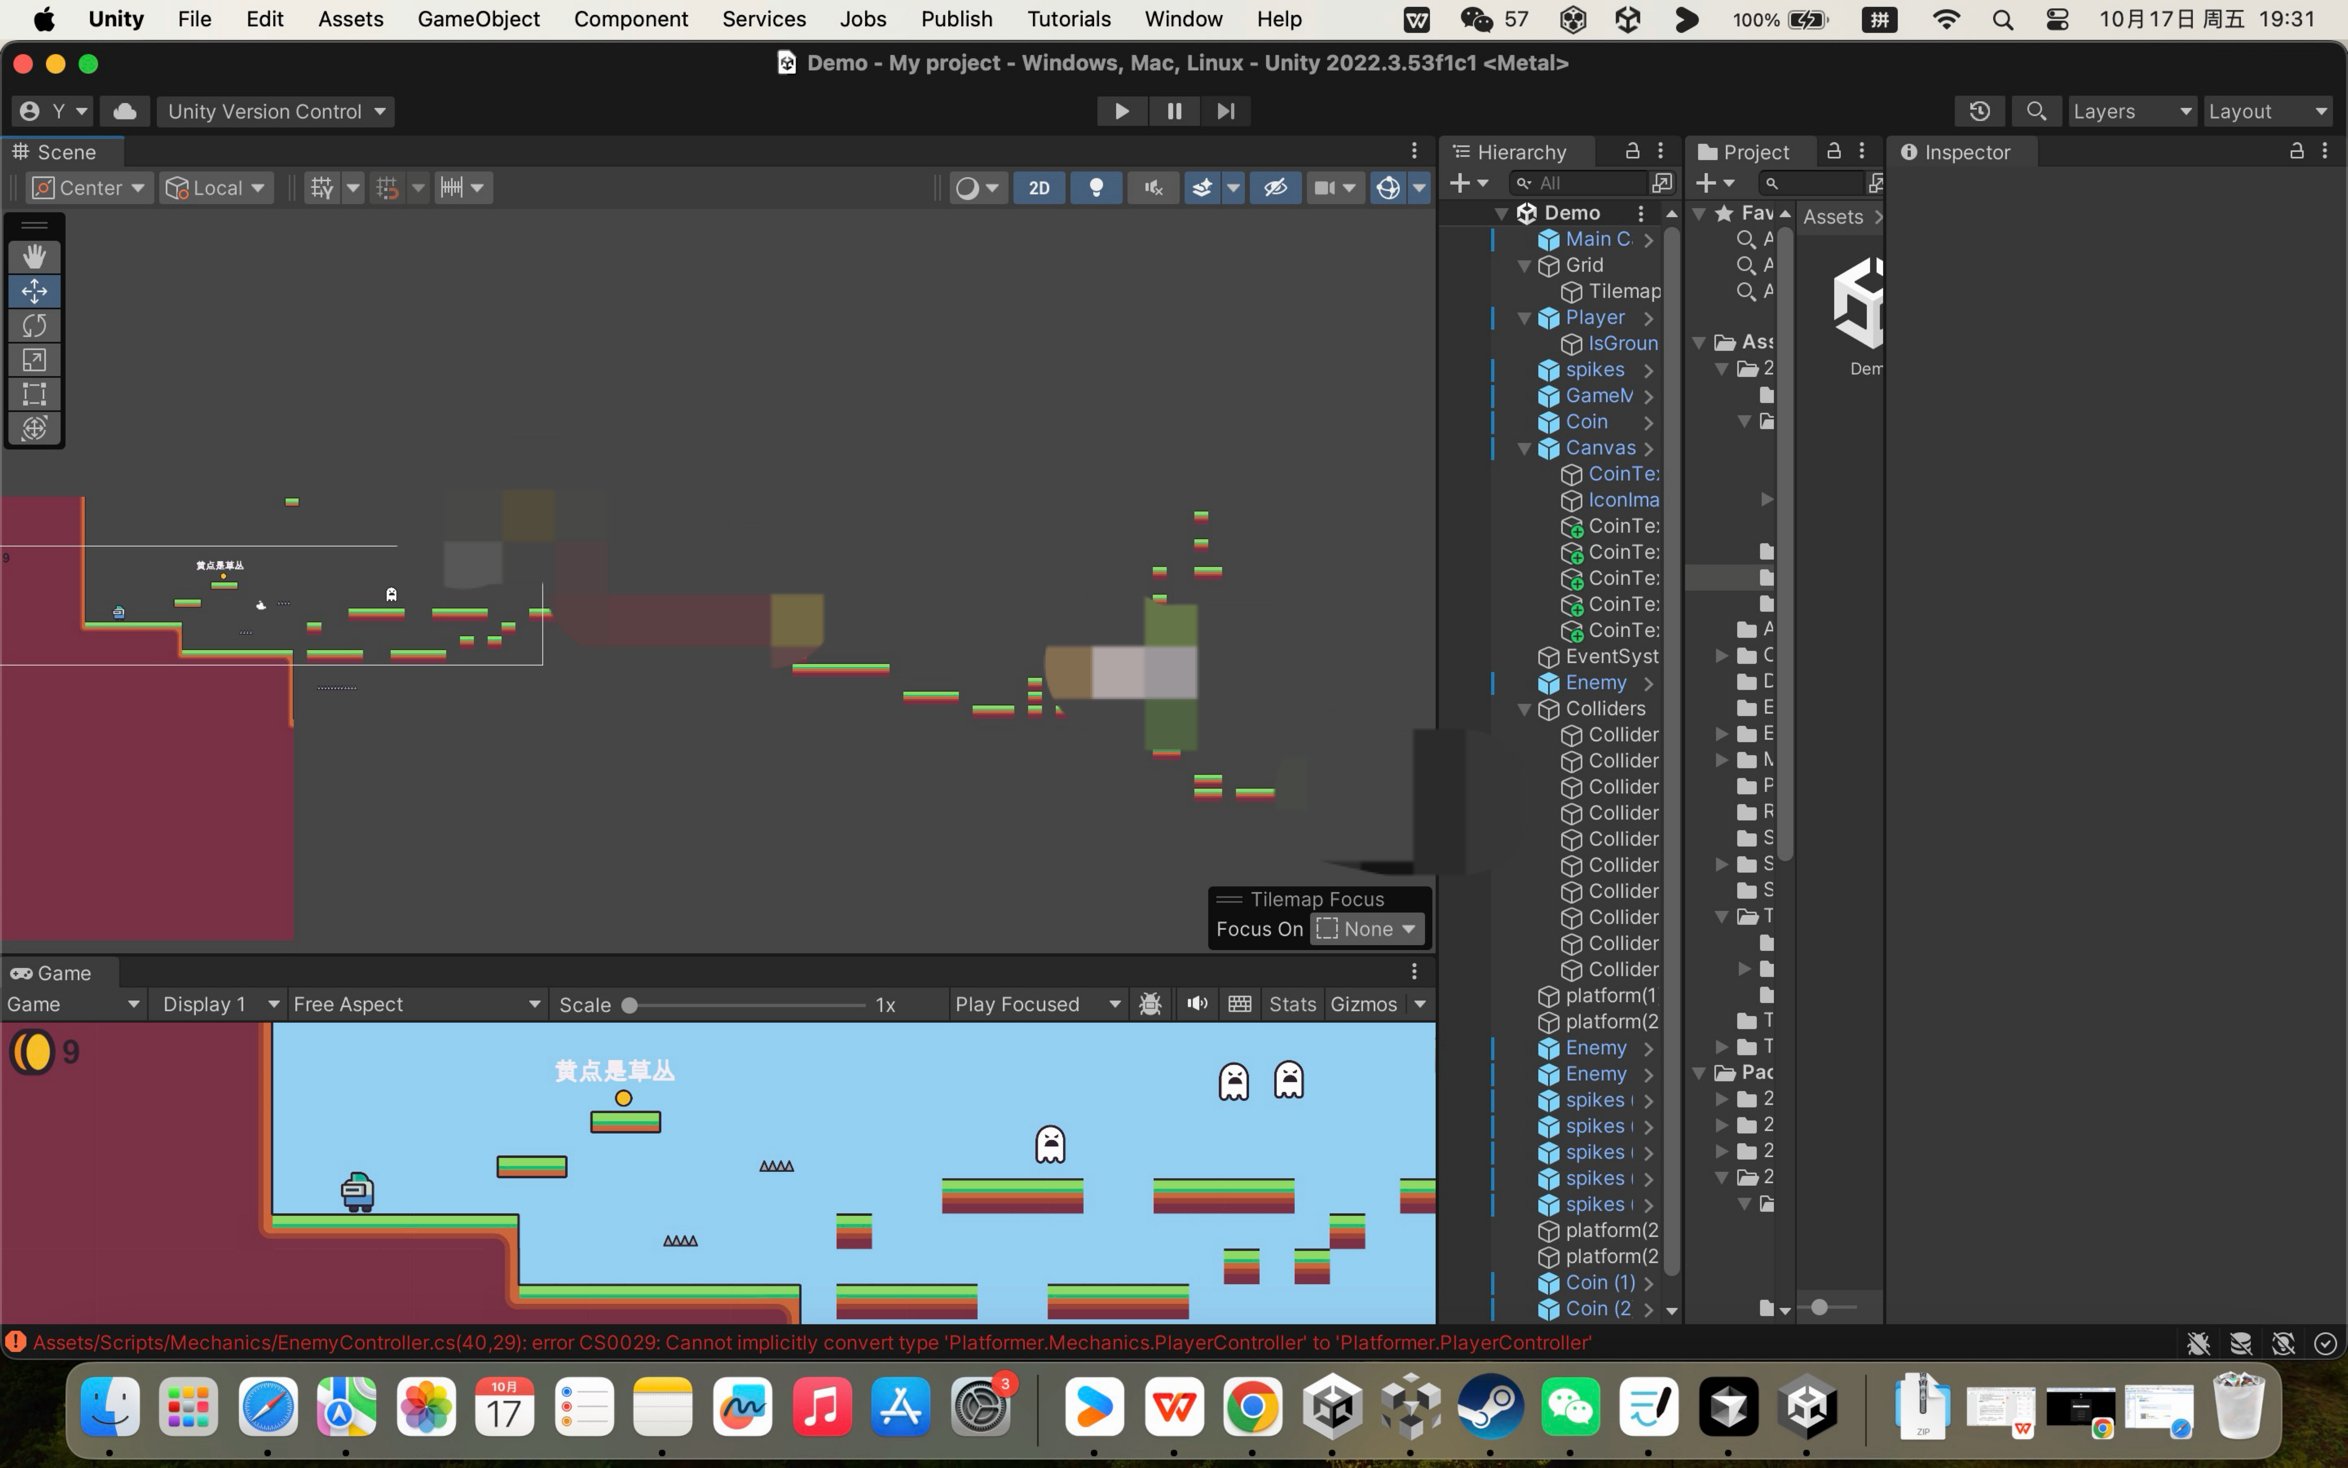Viewport: 2348px width, 1468px height.
Task: Mute audio in Game view
Action: [x=1197, y=1004]
